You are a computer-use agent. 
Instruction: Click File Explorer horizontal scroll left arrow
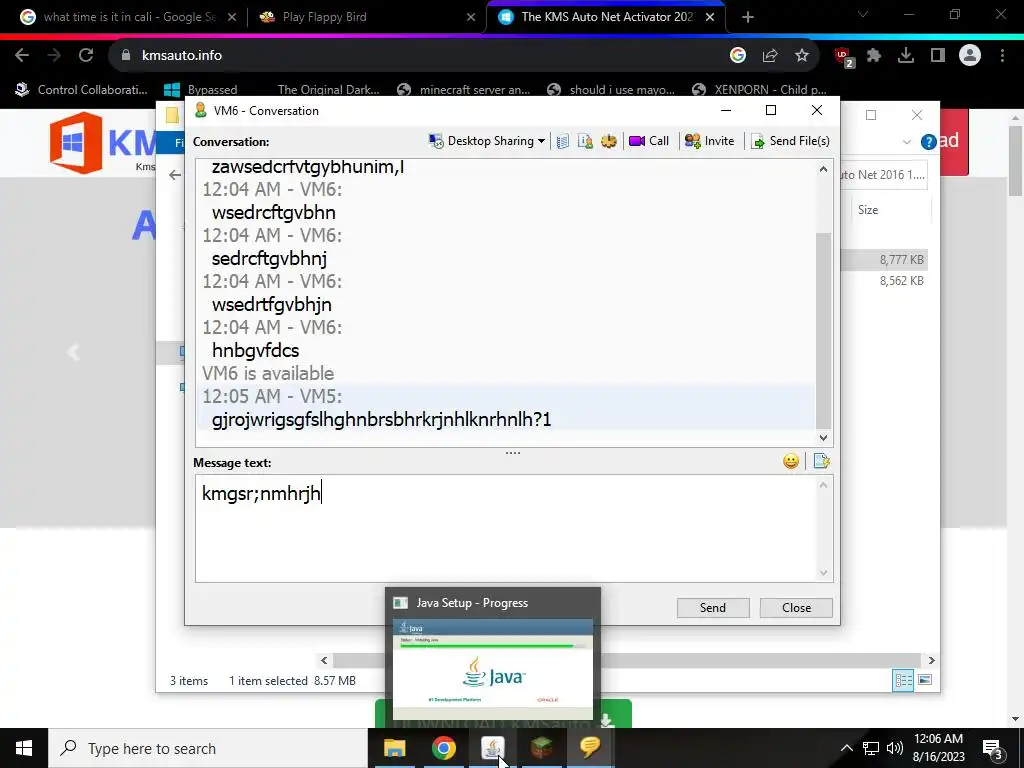point(325,661)
